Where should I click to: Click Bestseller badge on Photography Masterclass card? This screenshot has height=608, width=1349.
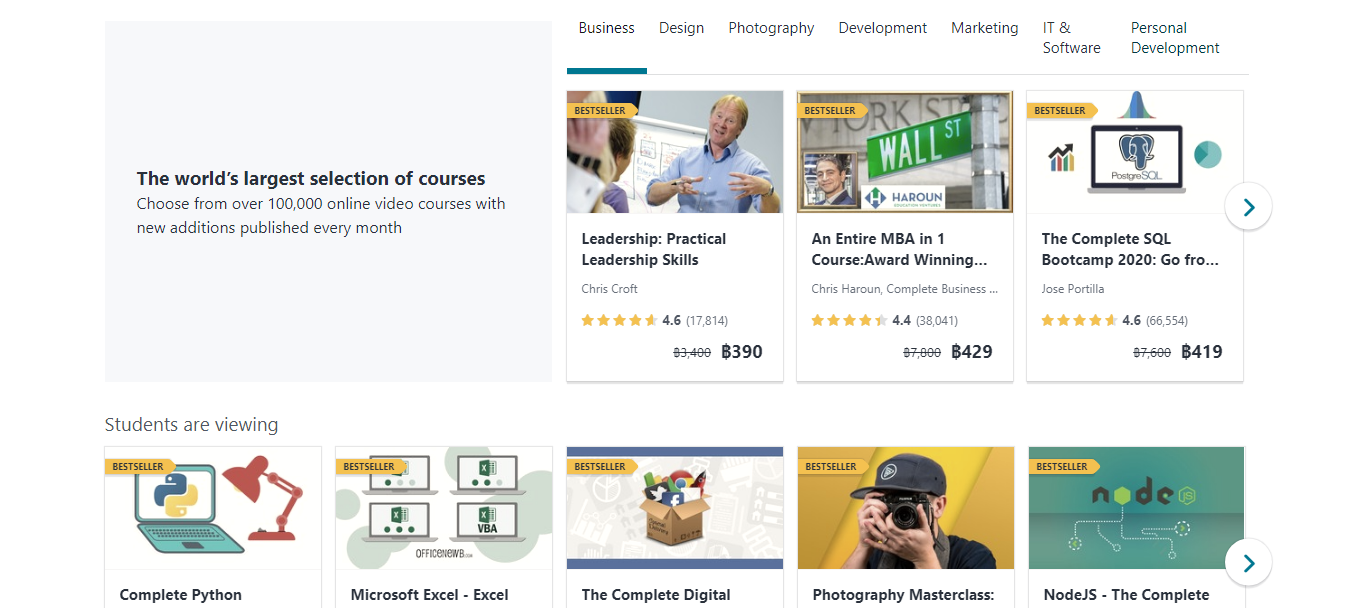pyautogui.click(x=831, y=467)
